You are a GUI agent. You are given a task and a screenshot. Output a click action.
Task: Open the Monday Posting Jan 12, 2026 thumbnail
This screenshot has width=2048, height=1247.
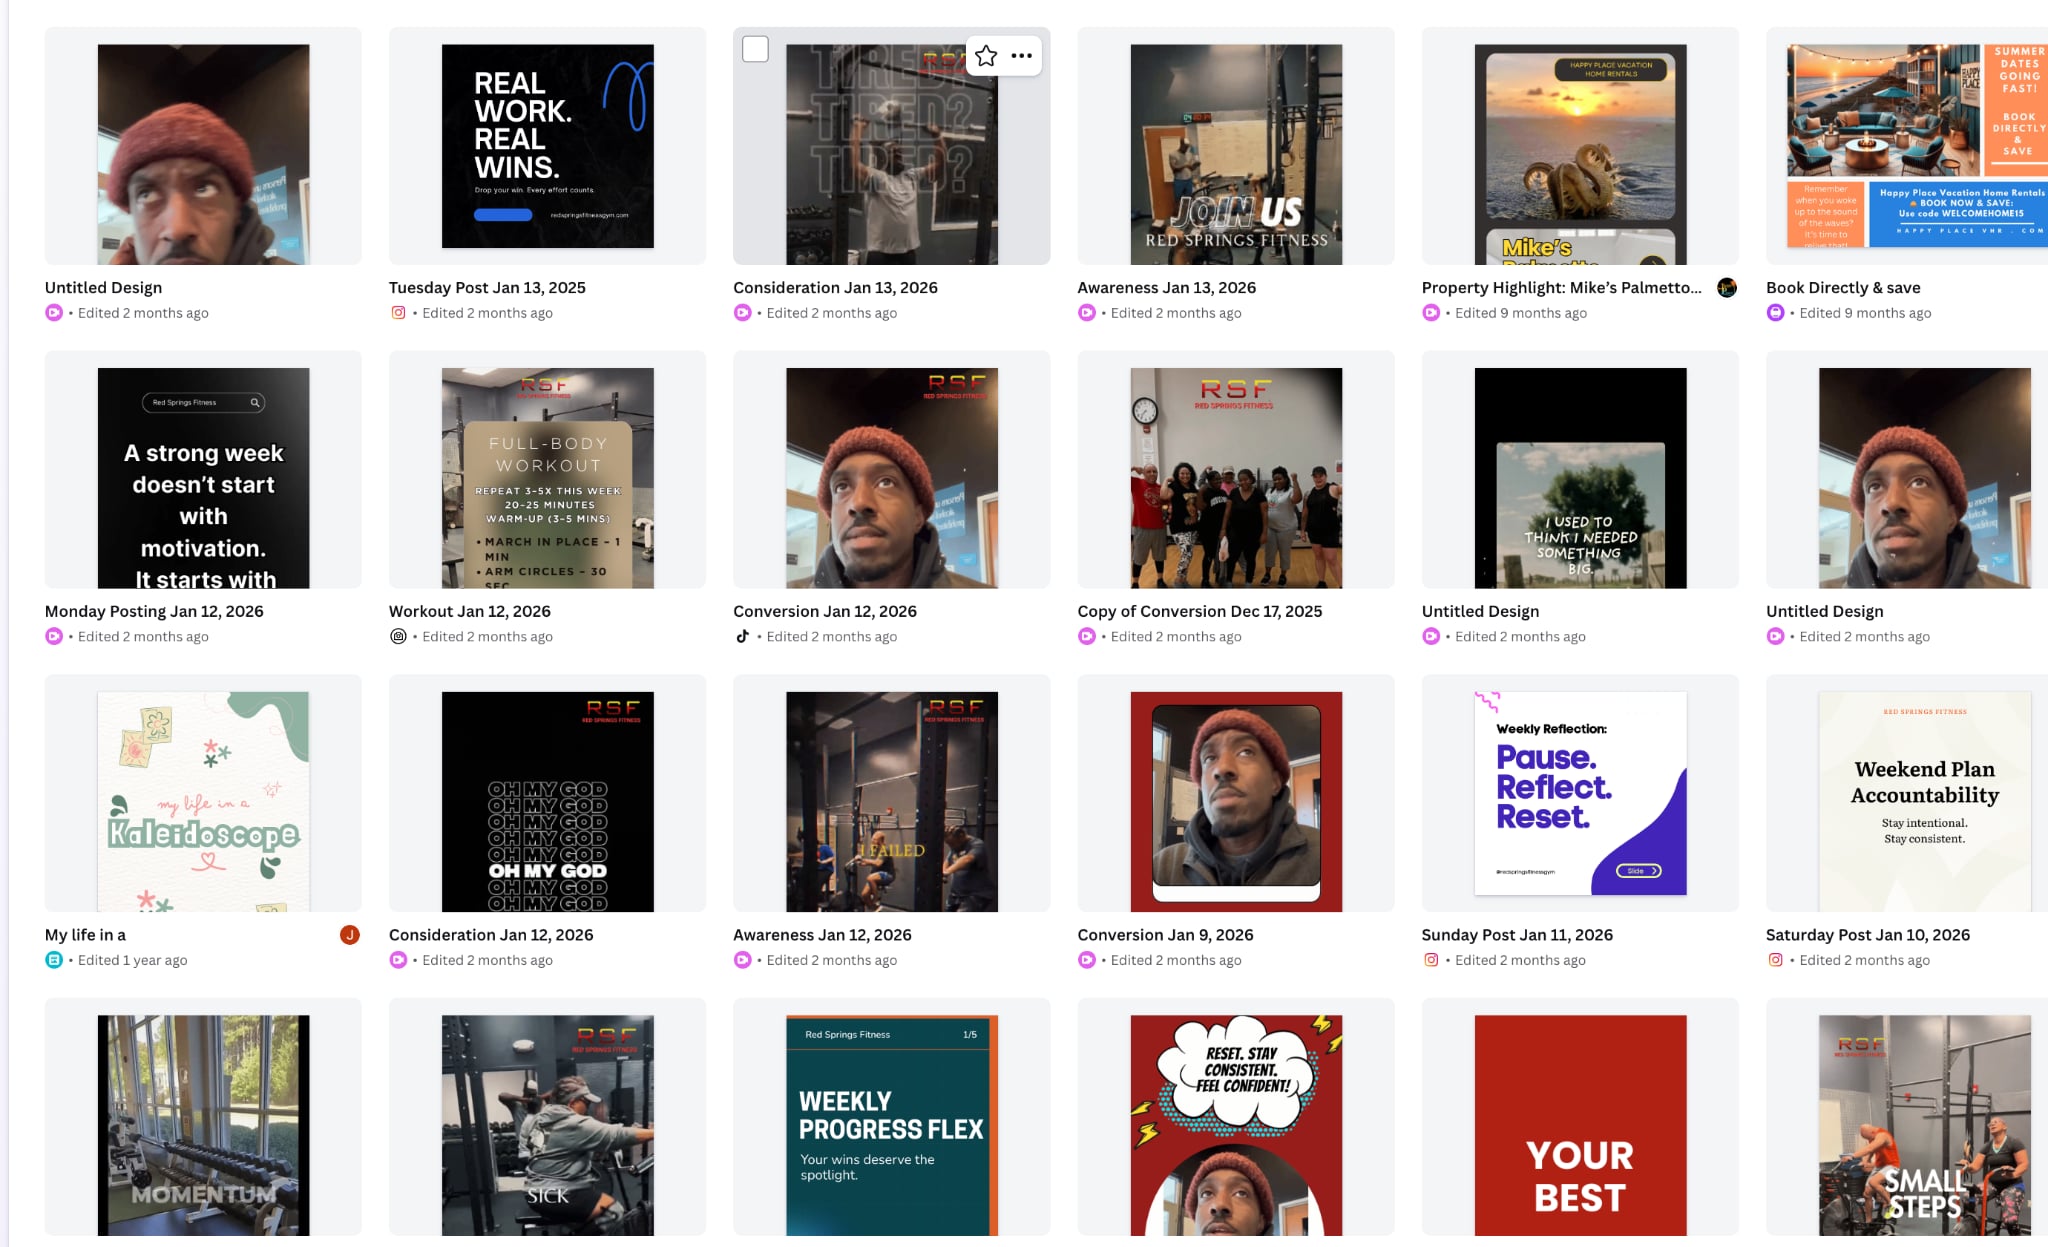click(203, 478)
